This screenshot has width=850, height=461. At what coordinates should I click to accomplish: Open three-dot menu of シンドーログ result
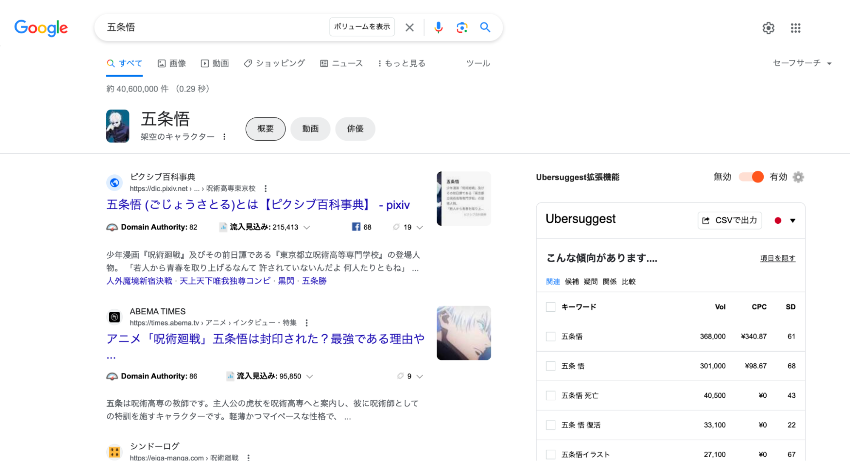point(248,457)
